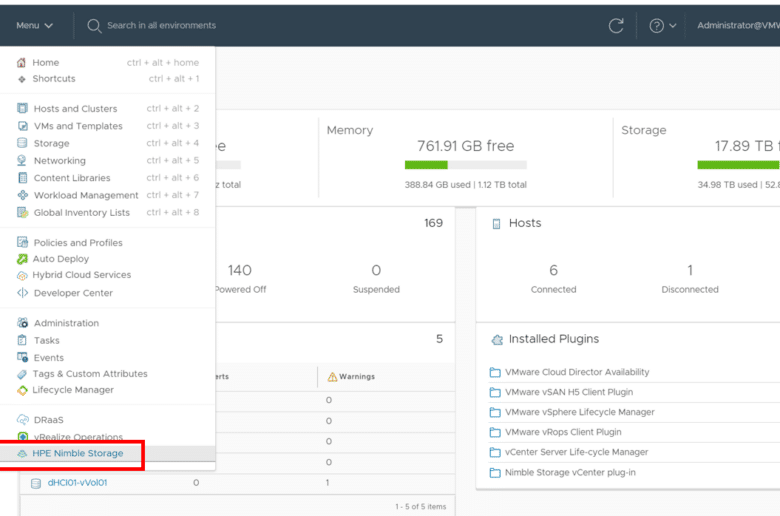Click Nimble Storage vCenter plug-in
The image size is (780, 516).
pyautogui.click(x=570, y=472)
